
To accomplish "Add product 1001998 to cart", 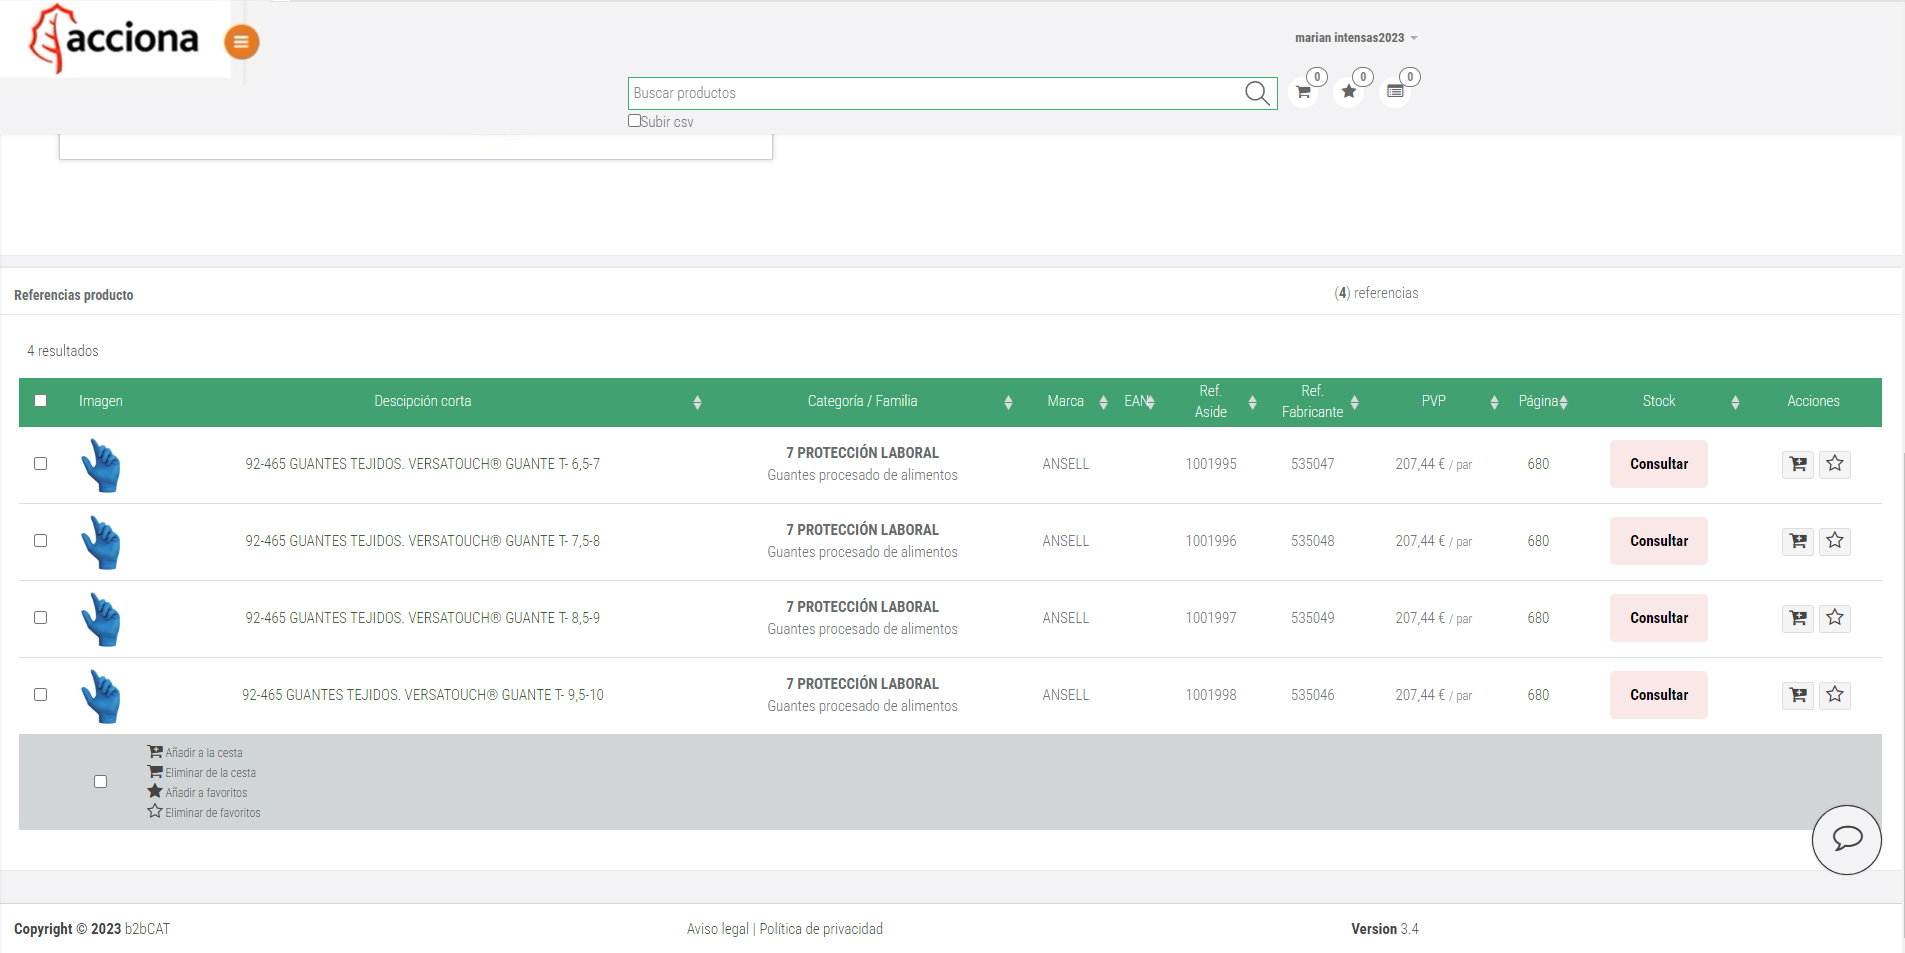I will (1797, 695).
